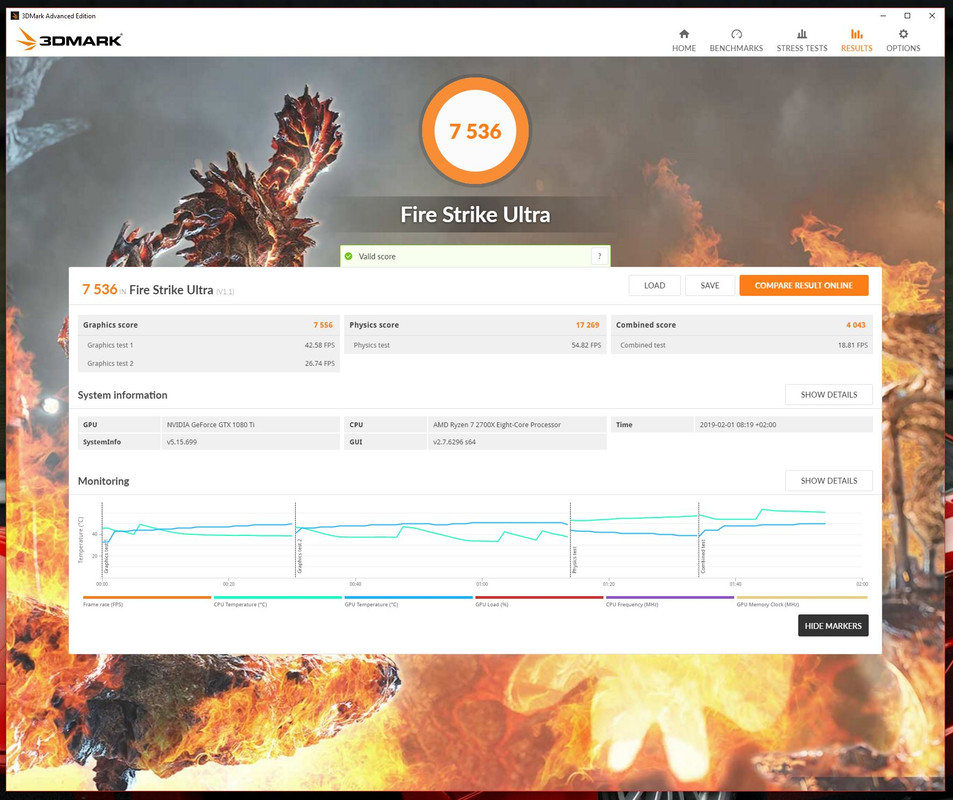Minimize the 3DMark window
Viewport: 953px width, 800px height.
[882, 16]
